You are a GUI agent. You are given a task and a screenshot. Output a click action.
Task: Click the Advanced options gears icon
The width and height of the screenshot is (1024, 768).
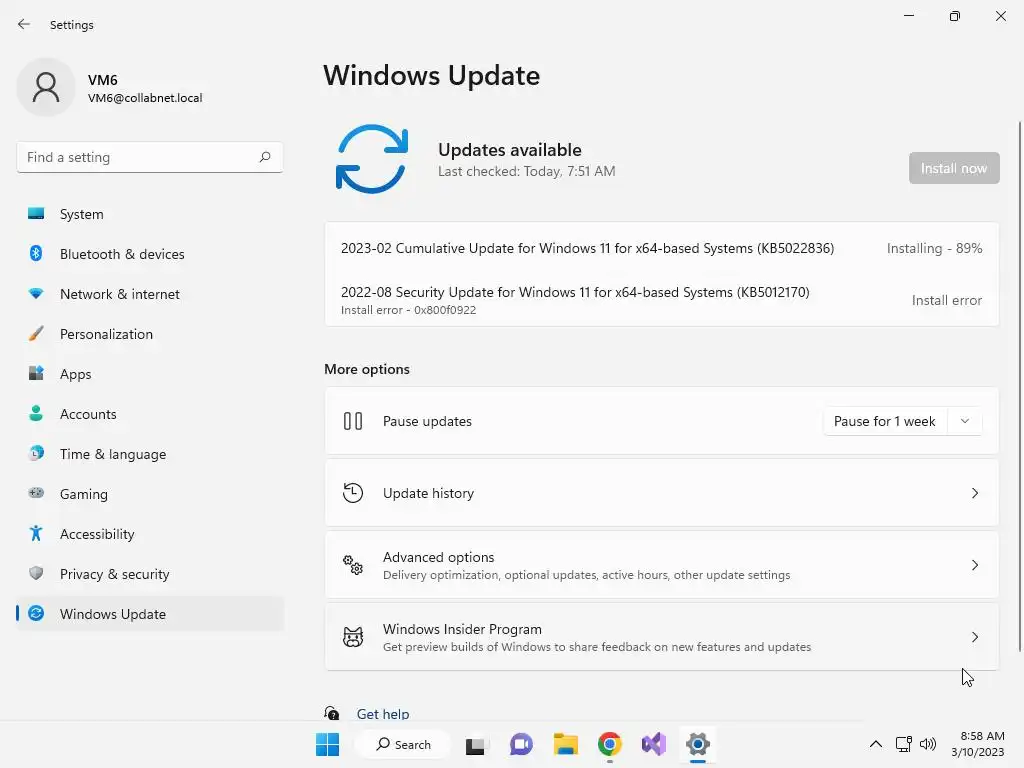tap(353, 565)
